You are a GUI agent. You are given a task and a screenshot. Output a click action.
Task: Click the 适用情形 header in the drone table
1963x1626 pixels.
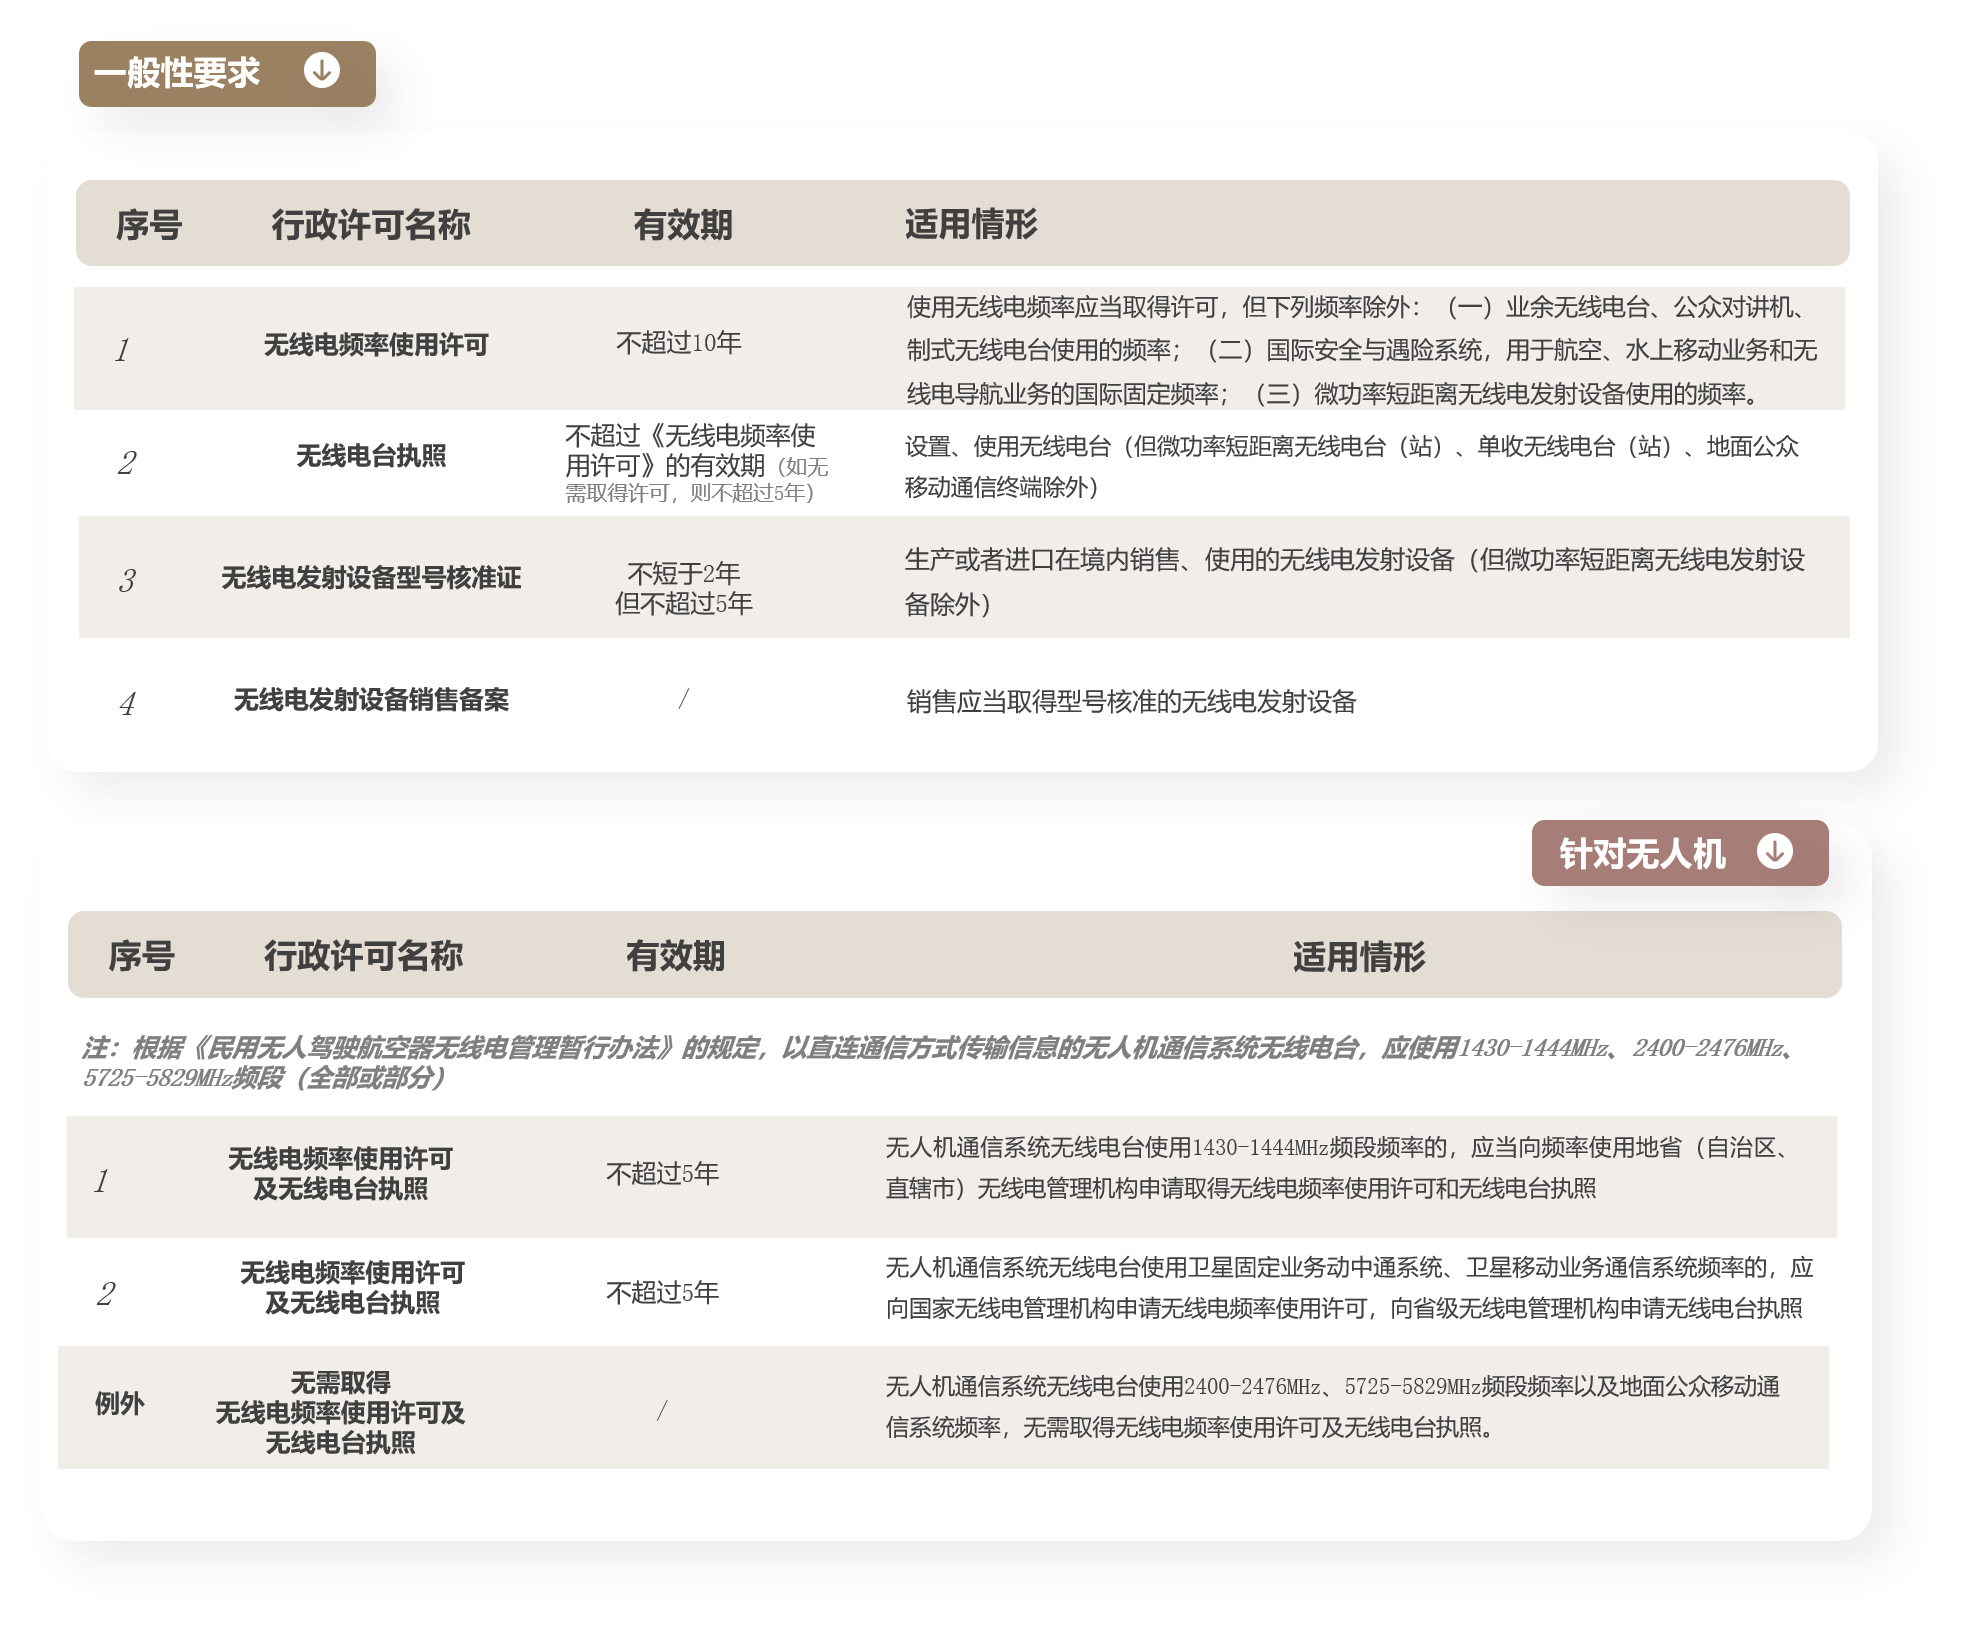[x=1361, y=958]
